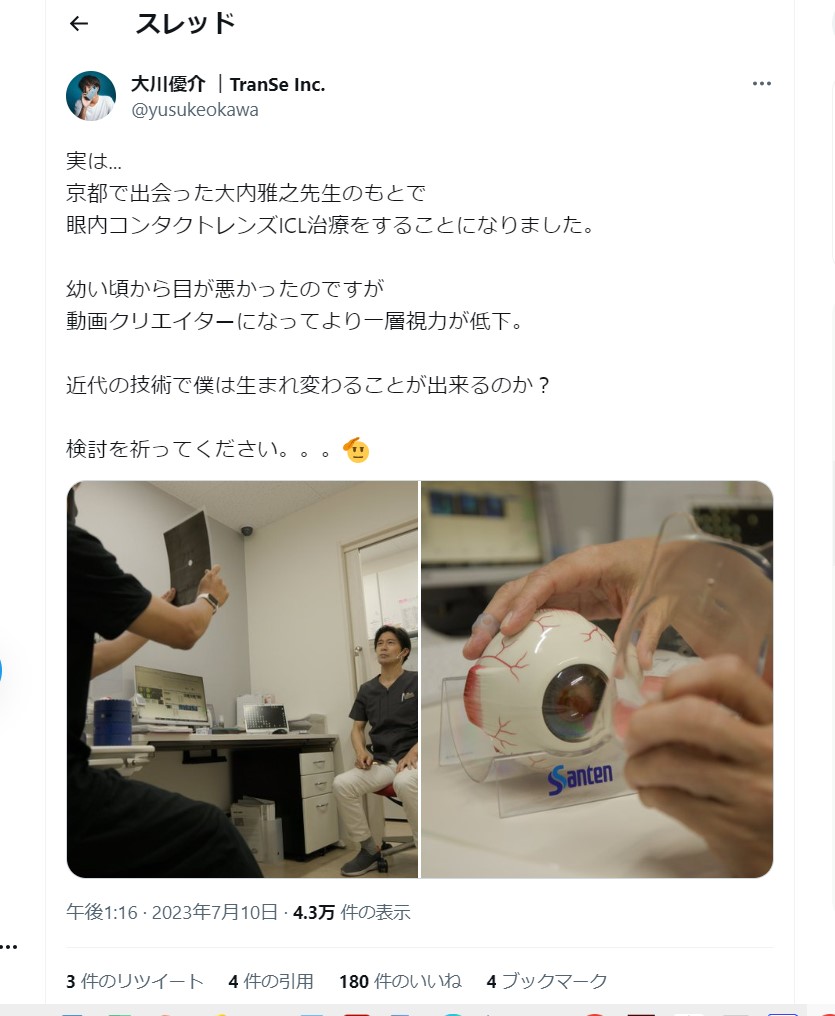Click tweet line 近代の技術で僕は生まれ変わる

(308, 385)
